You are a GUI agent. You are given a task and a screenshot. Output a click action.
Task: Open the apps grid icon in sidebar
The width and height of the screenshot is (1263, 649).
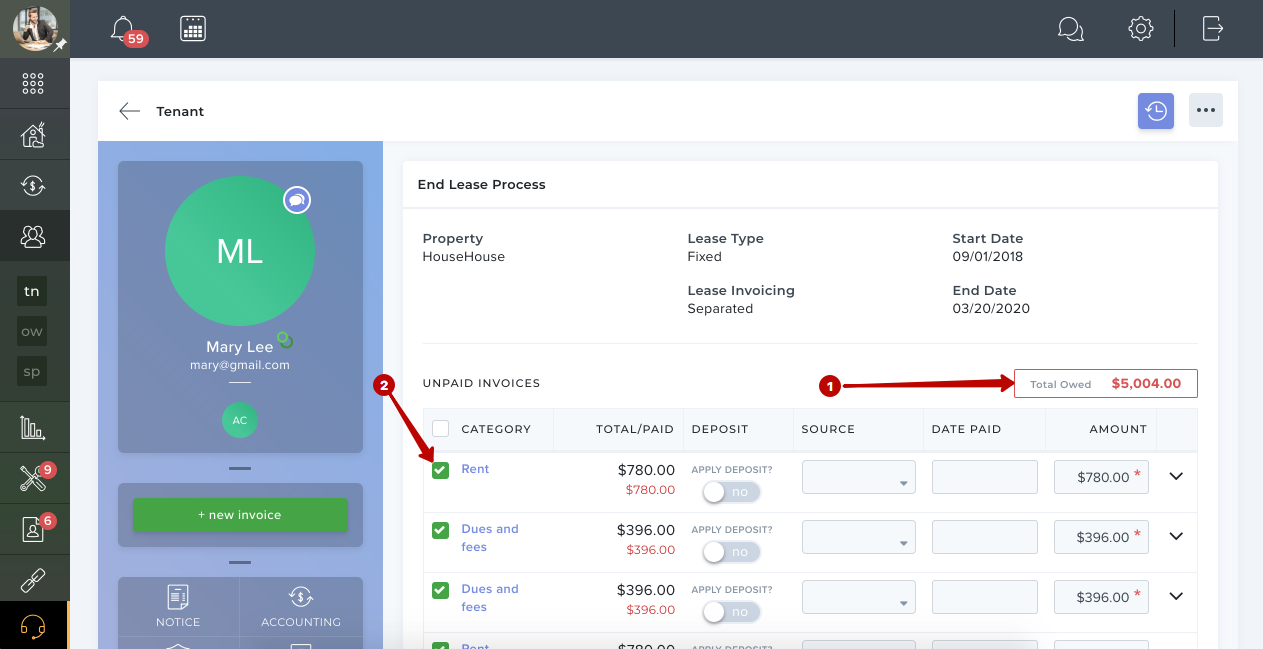pos(33,84)
